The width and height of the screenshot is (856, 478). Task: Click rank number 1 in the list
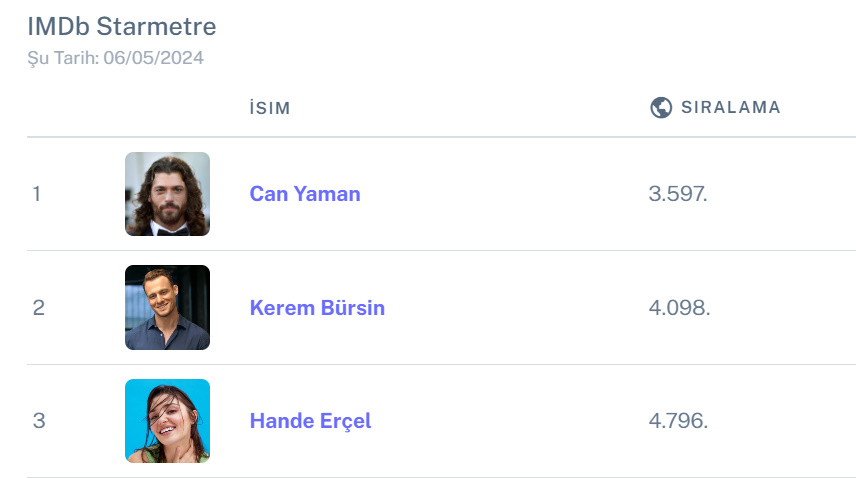click(37, 194)
